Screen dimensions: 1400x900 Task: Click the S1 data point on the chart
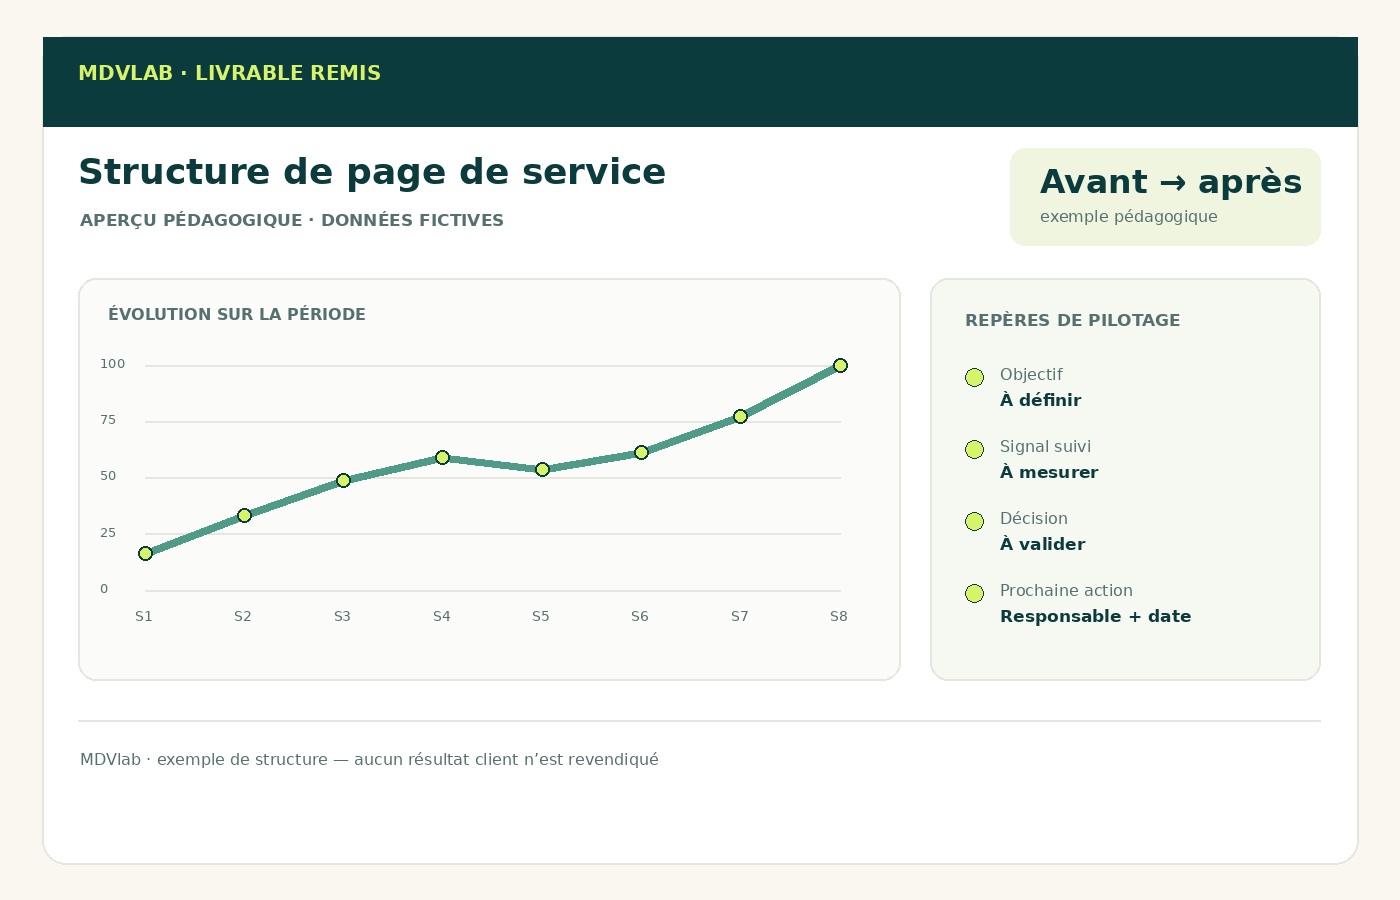click(145, 553)
